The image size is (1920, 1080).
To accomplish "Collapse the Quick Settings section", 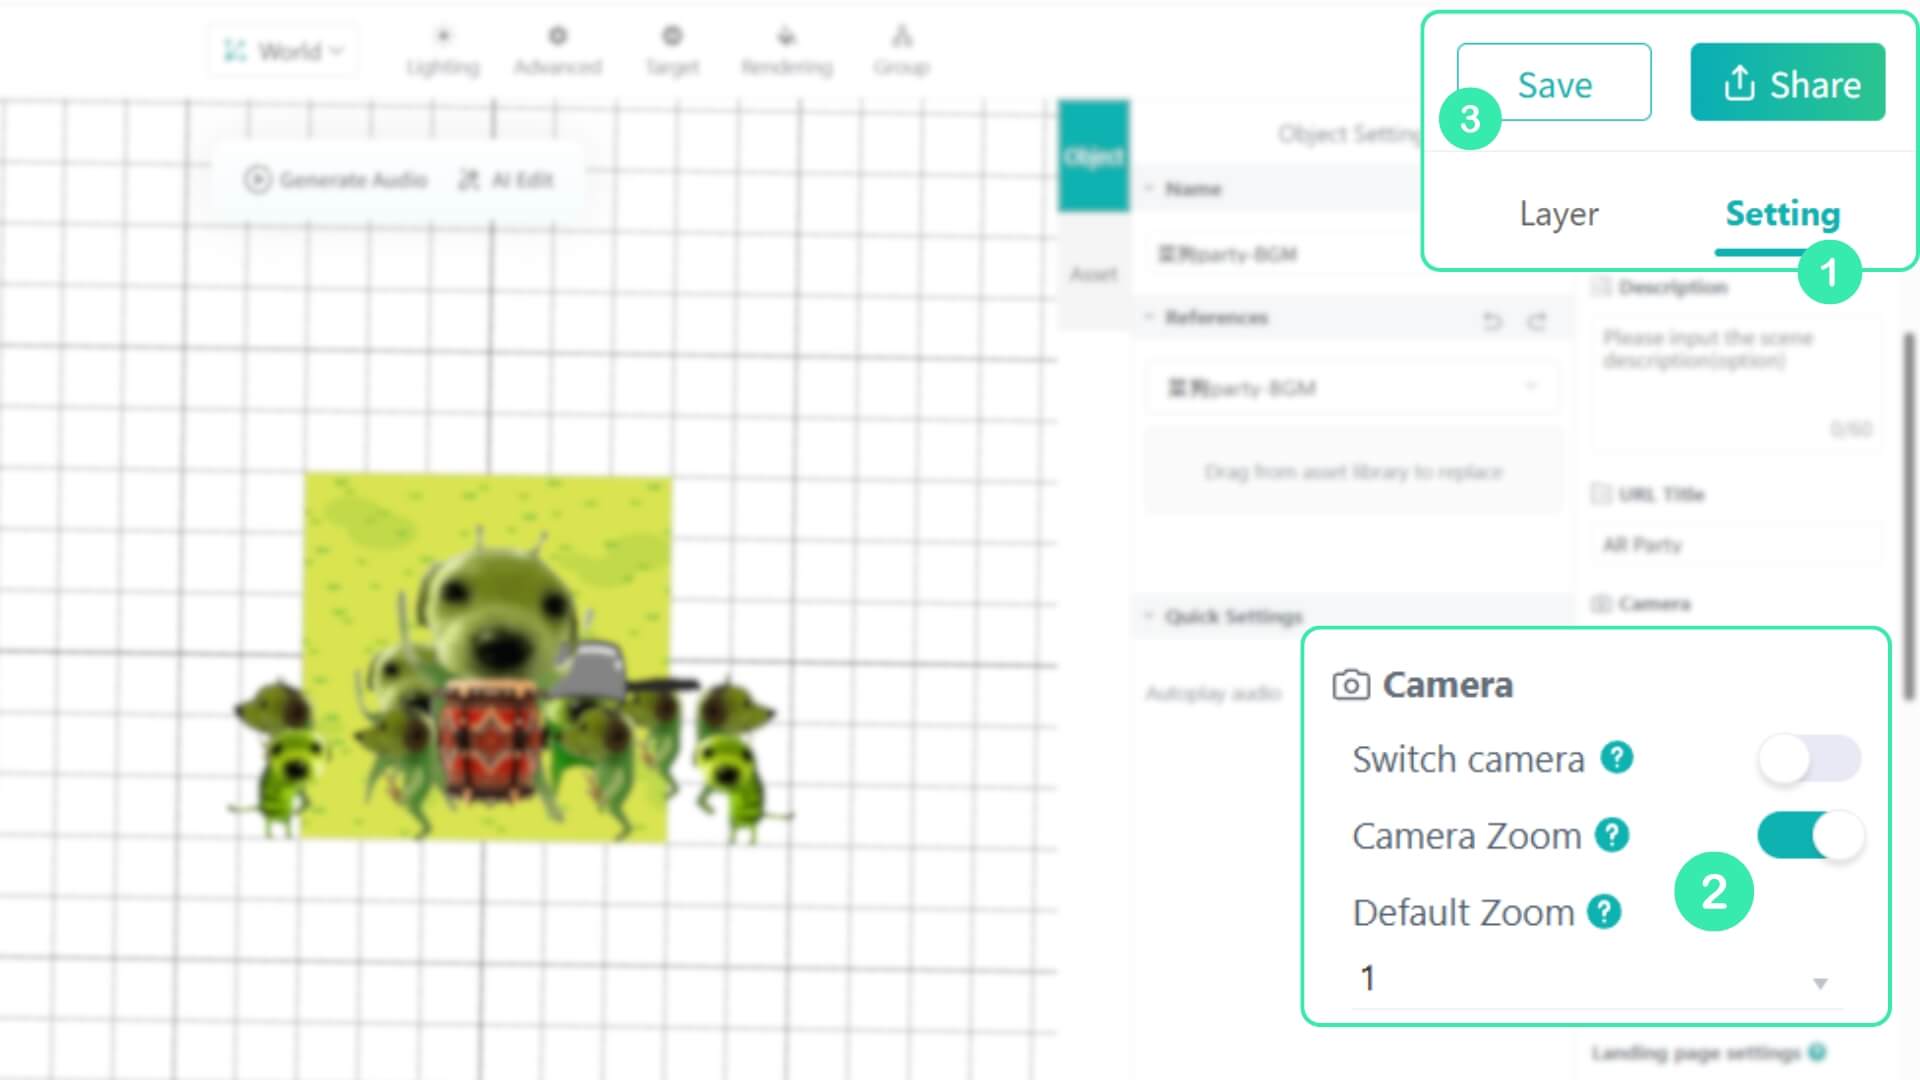I will point(1149,616).
